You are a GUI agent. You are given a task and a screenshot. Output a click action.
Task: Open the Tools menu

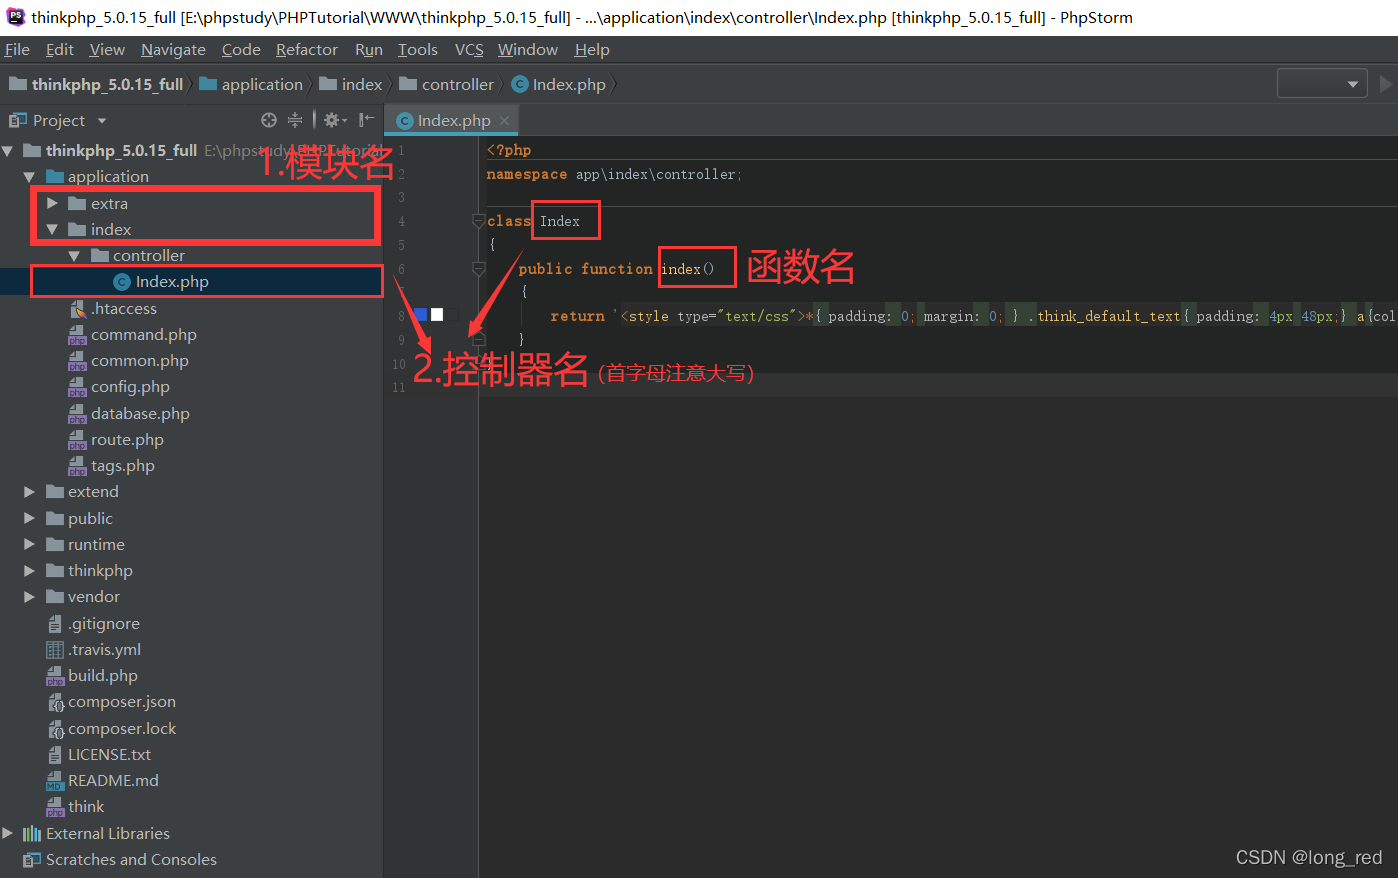(418, 50)
